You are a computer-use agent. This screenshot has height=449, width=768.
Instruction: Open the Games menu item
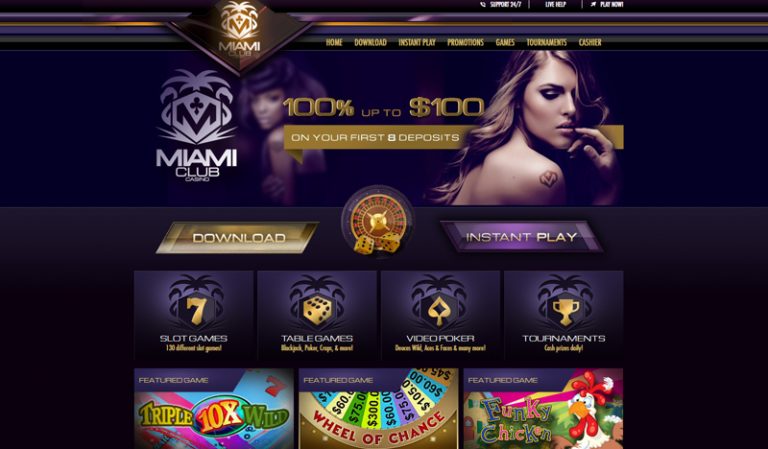coord(505,42)
